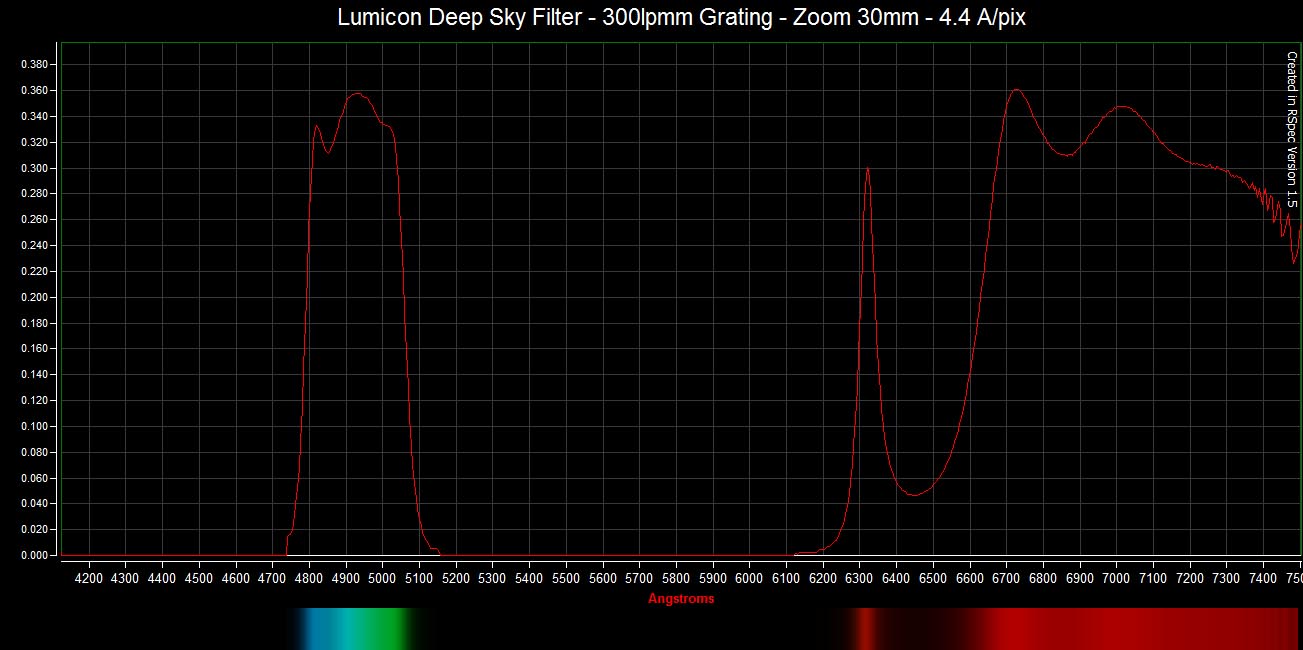Viewport: 1303px width, 650px height.
Task: Click the 0.000 value on the y-axis
Action: 34,555
